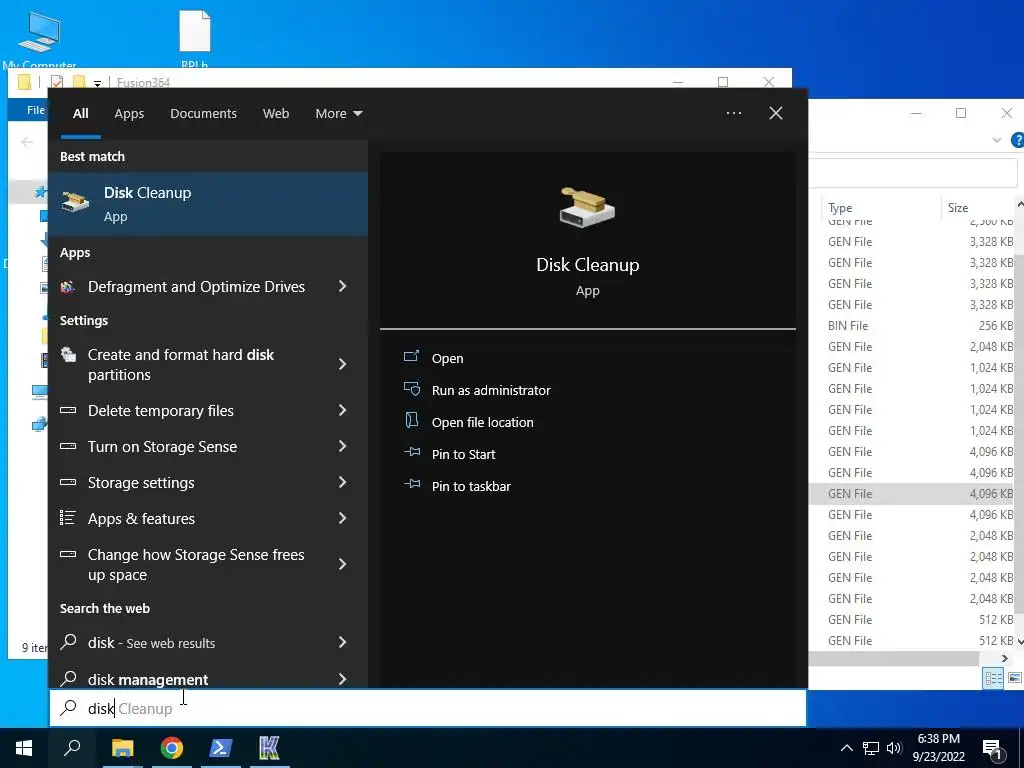This screenshot has height=768, width=1024.
Task: Open the K application on the taskbar
Action: click(269, 748)
